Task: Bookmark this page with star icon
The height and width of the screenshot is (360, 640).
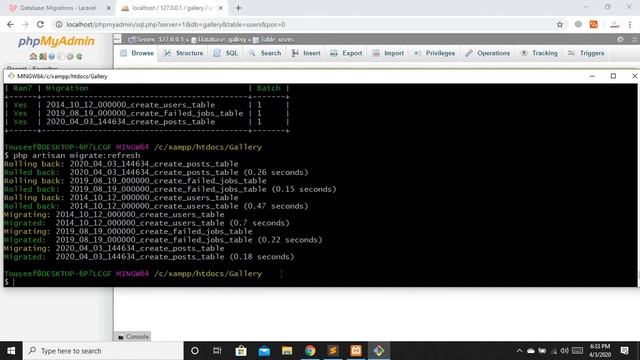Action: (x=560, y=24)
